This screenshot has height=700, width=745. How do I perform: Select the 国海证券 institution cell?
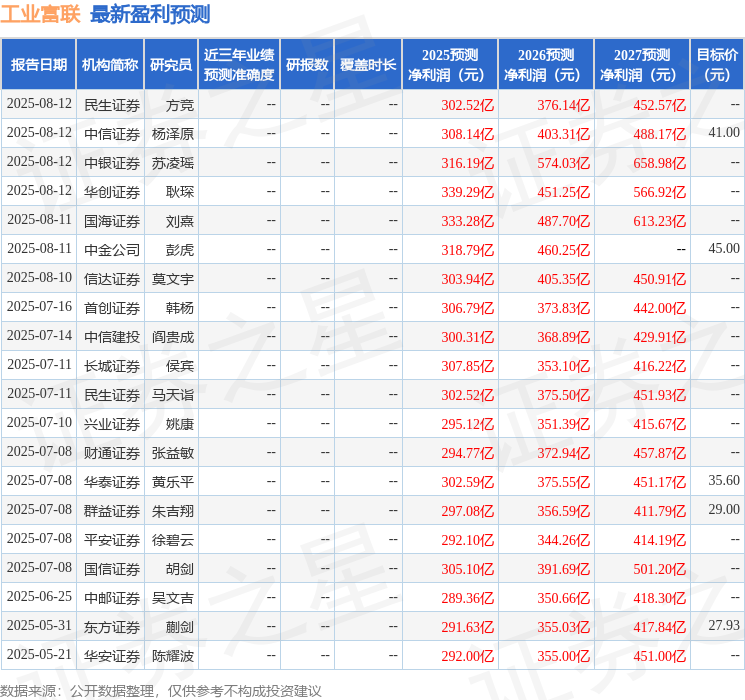pyautogui.click(x=112, y=221)
